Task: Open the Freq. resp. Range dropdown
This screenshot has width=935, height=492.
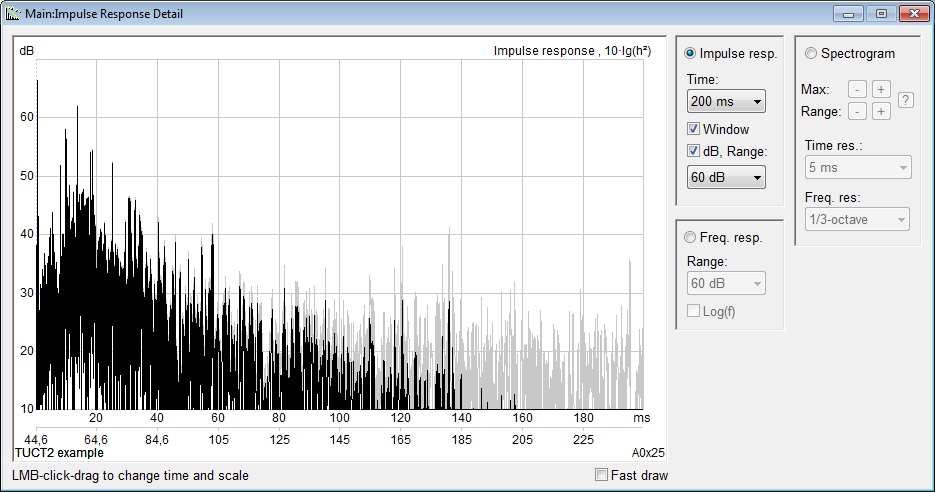Action: tap(726, 283)
